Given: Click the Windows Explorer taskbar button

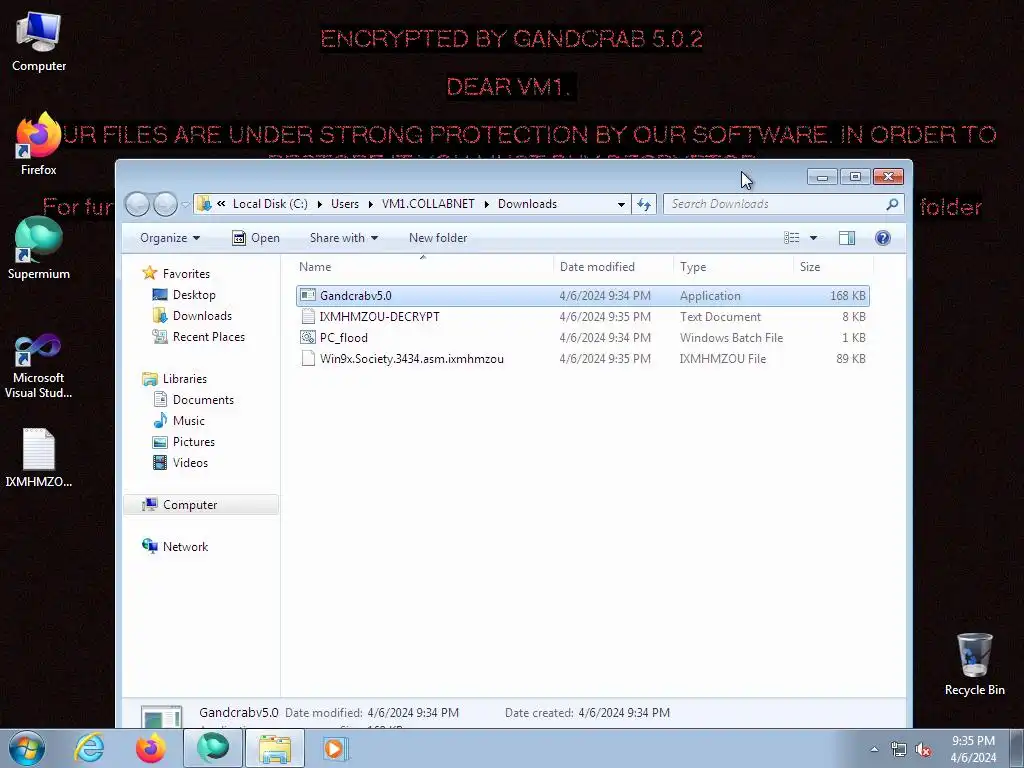Looking at the screenshot, I should tap(275, 748).
